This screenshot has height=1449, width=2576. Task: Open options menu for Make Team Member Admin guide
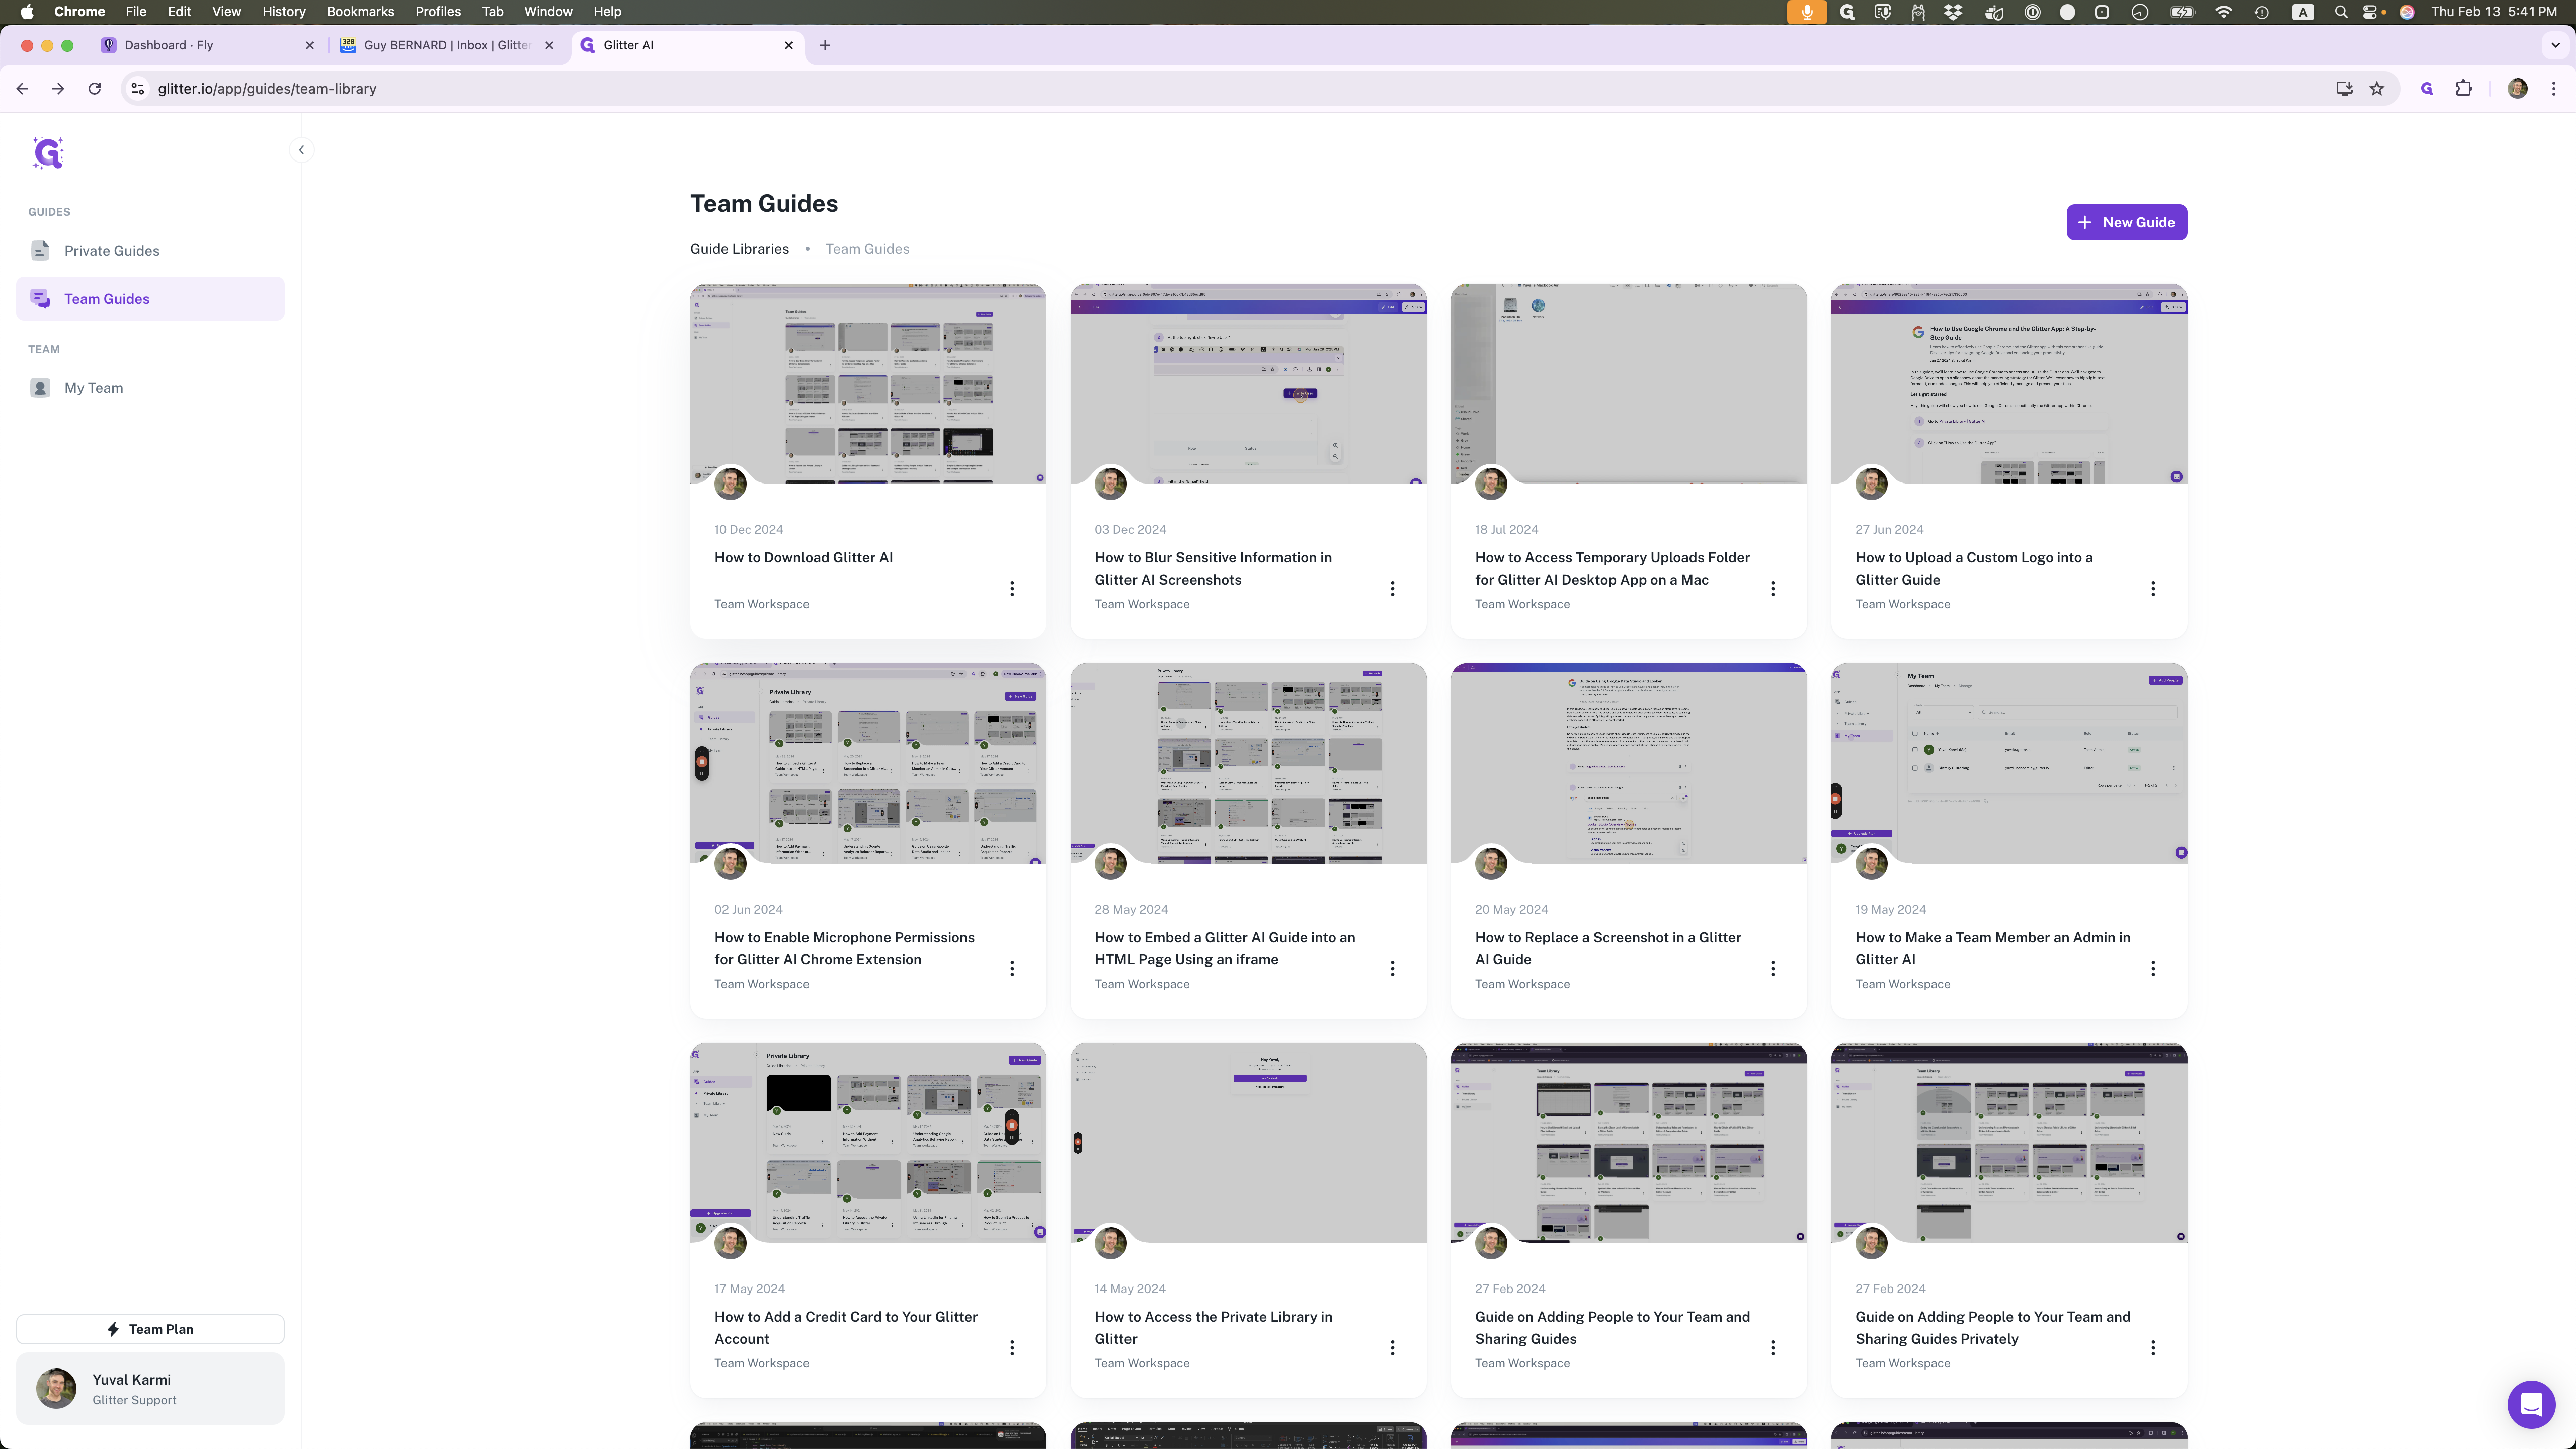(2153, 968)
